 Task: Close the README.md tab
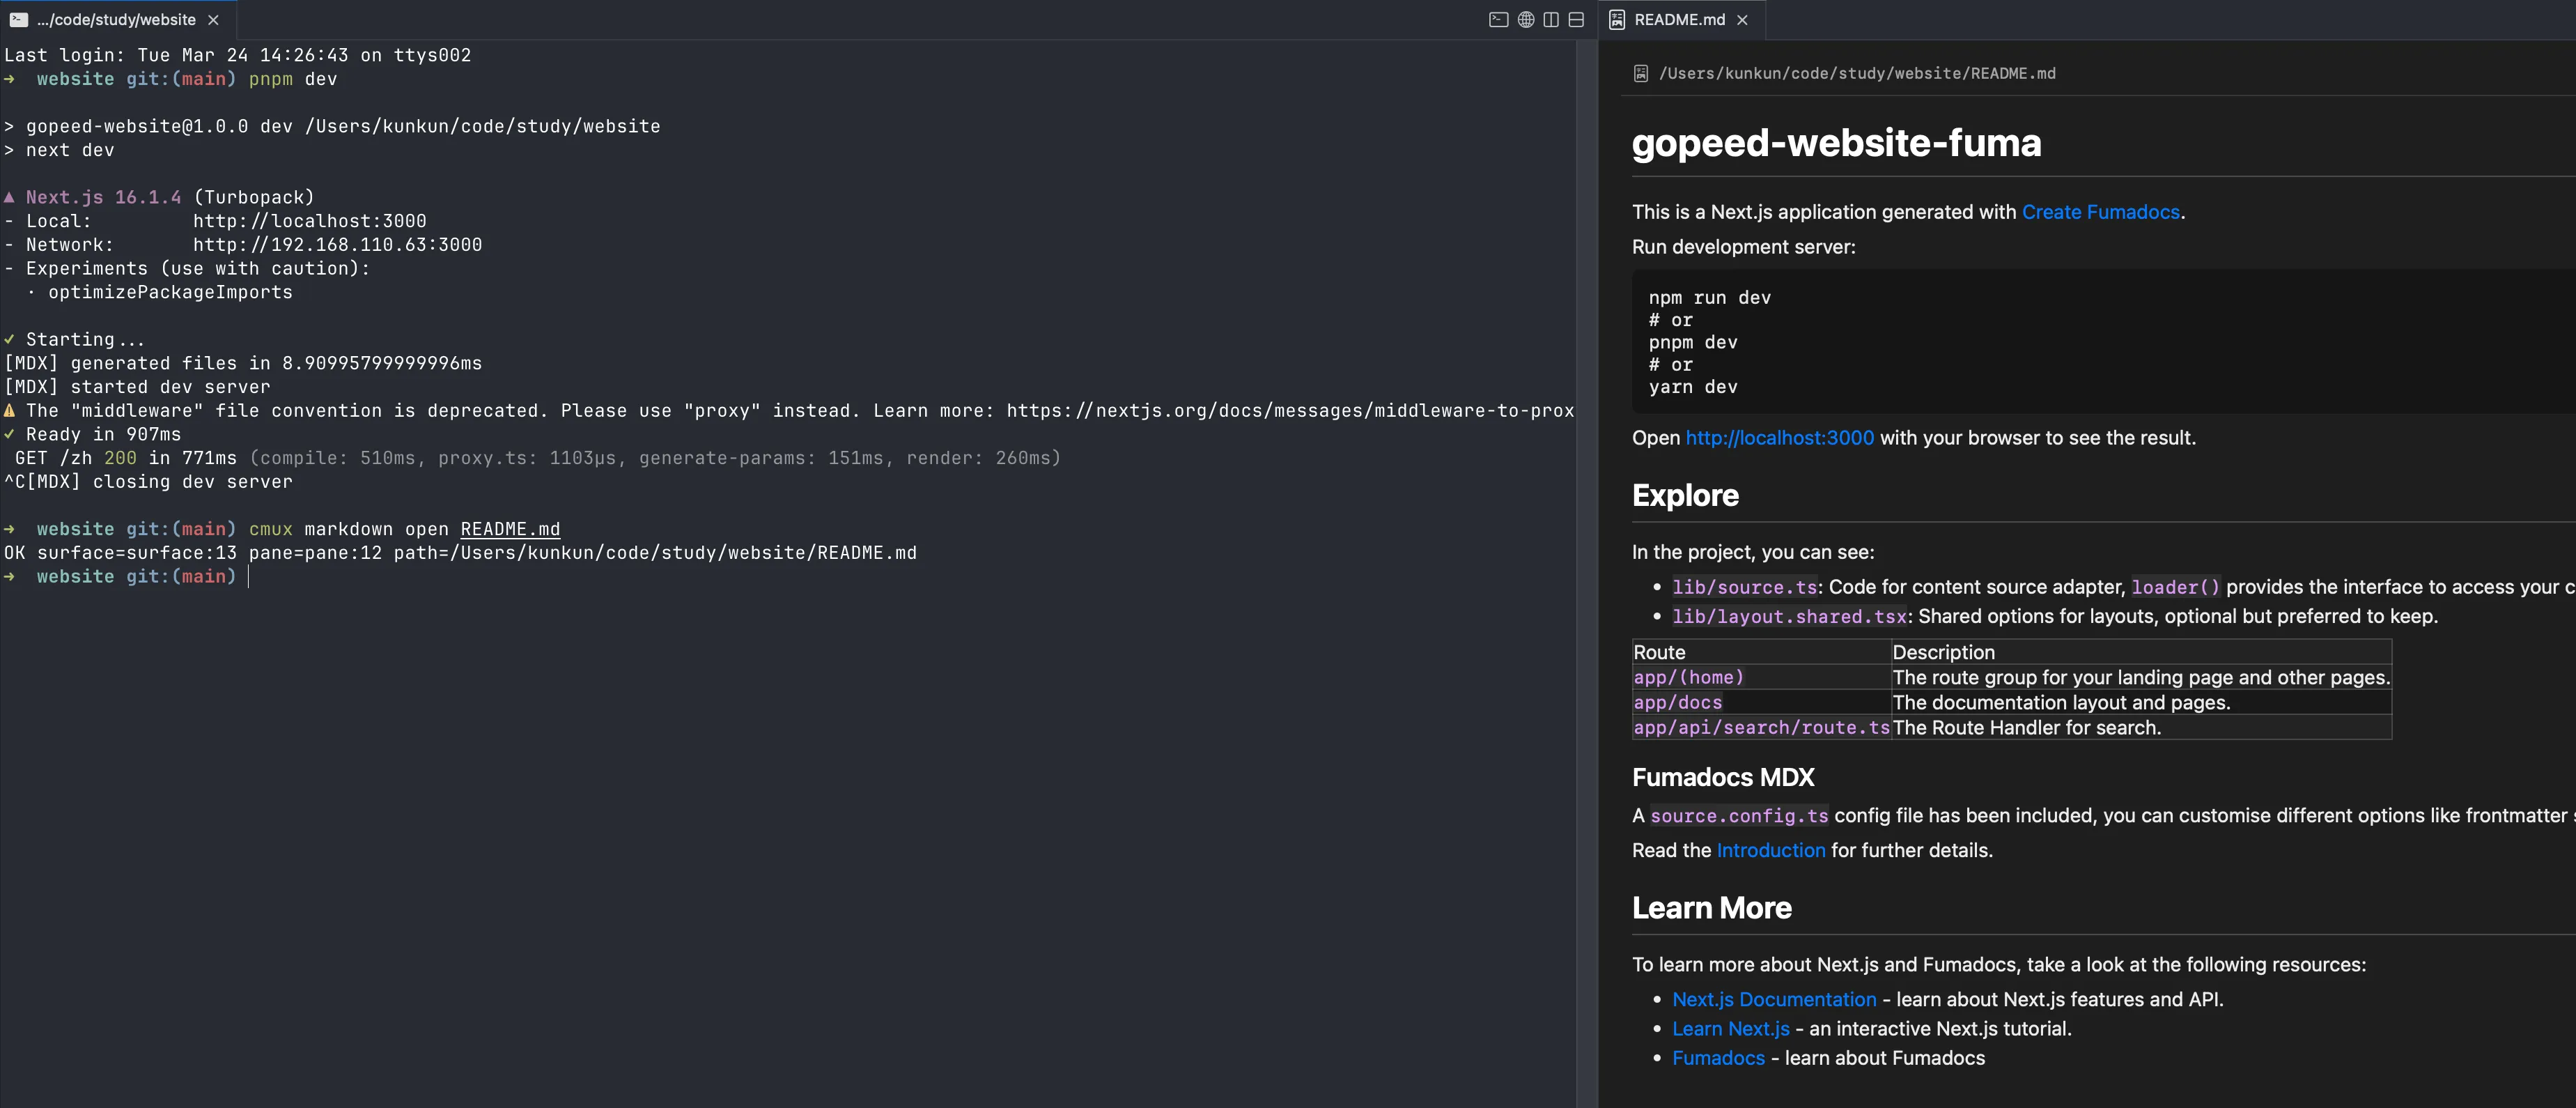[1743, 20]
